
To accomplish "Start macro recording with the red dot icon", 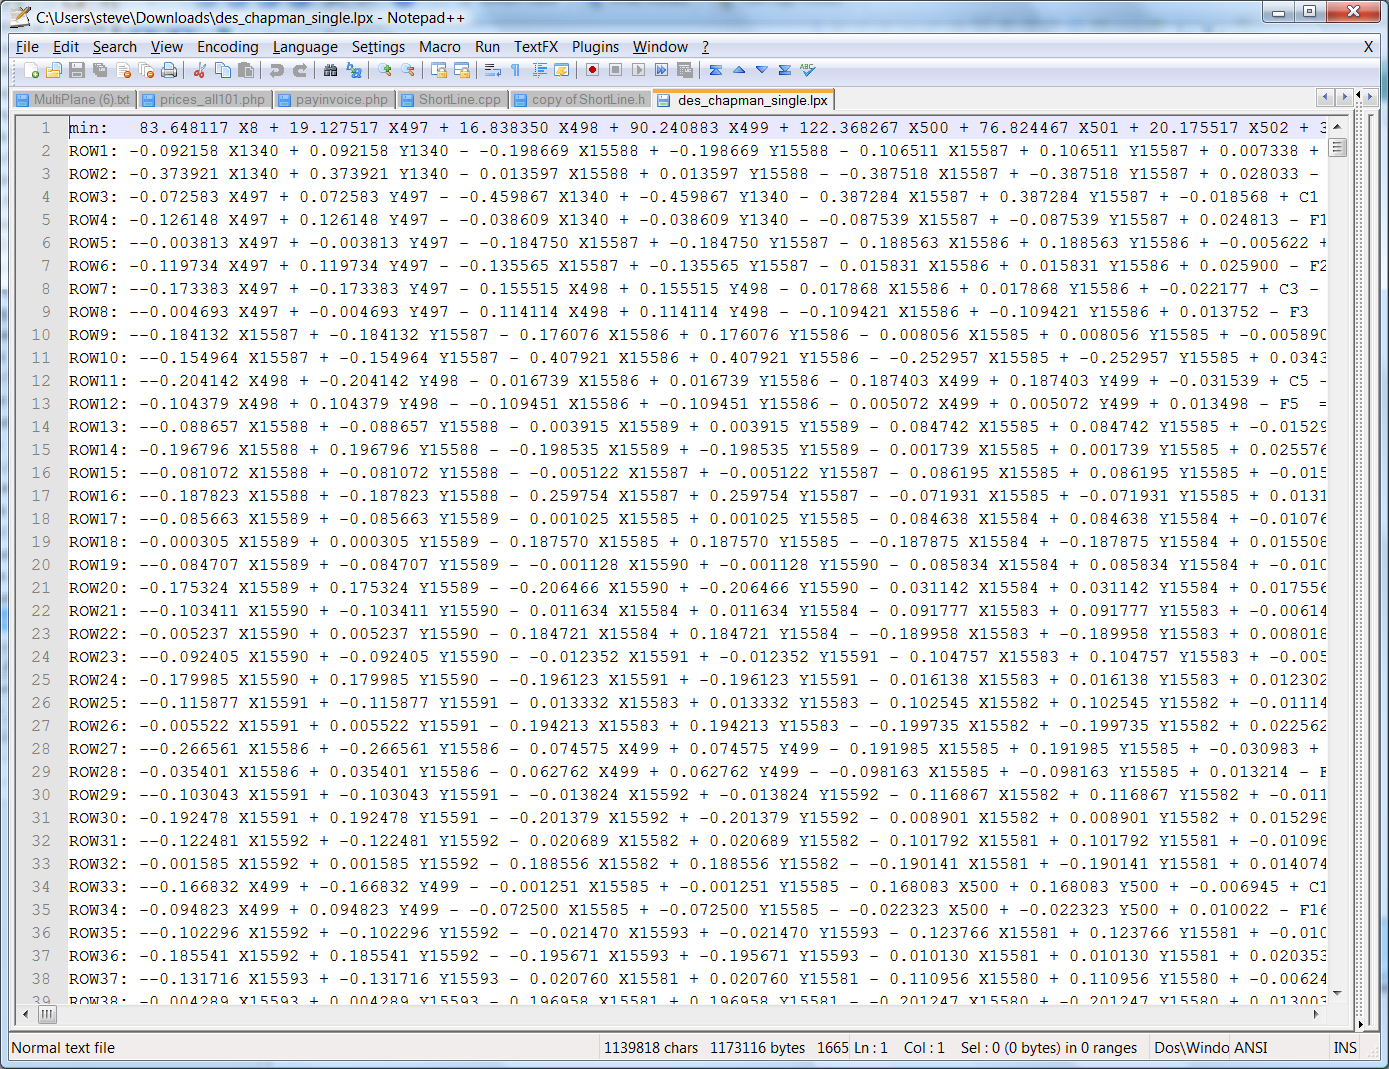I will [593, 70].
